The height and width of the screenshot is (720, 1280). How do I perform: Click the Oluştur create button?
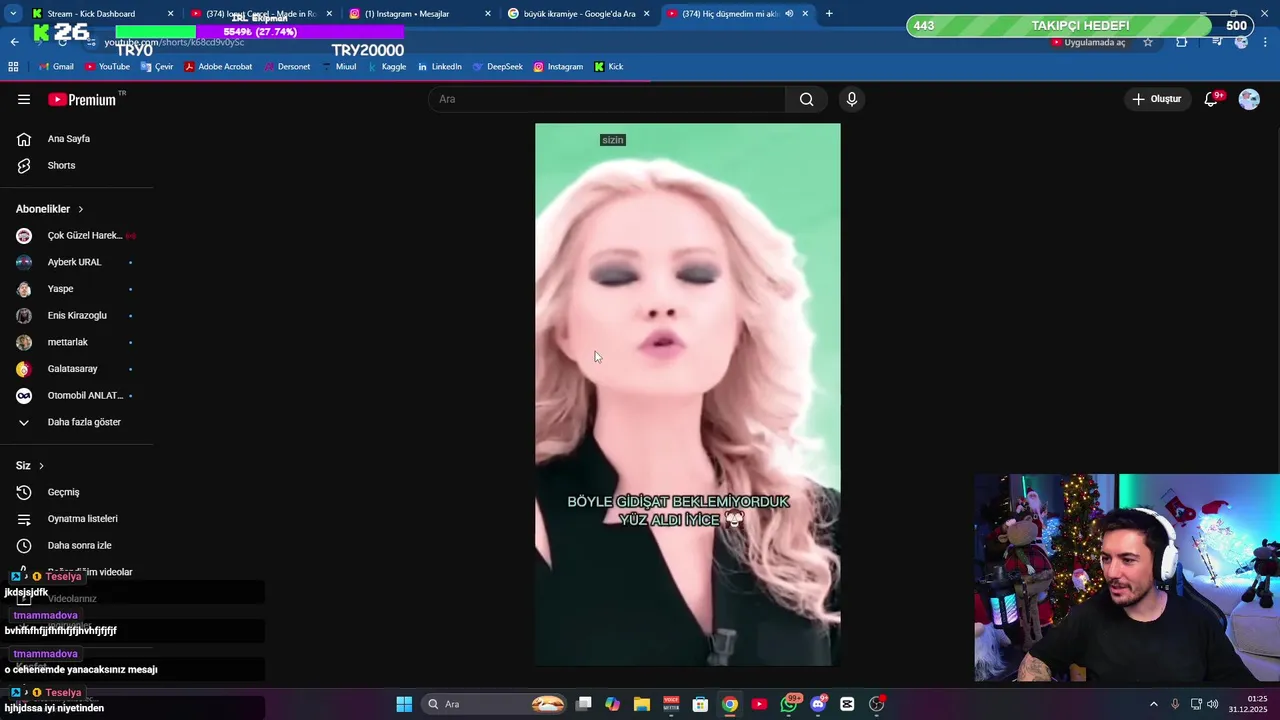[x=1156, y=99]
